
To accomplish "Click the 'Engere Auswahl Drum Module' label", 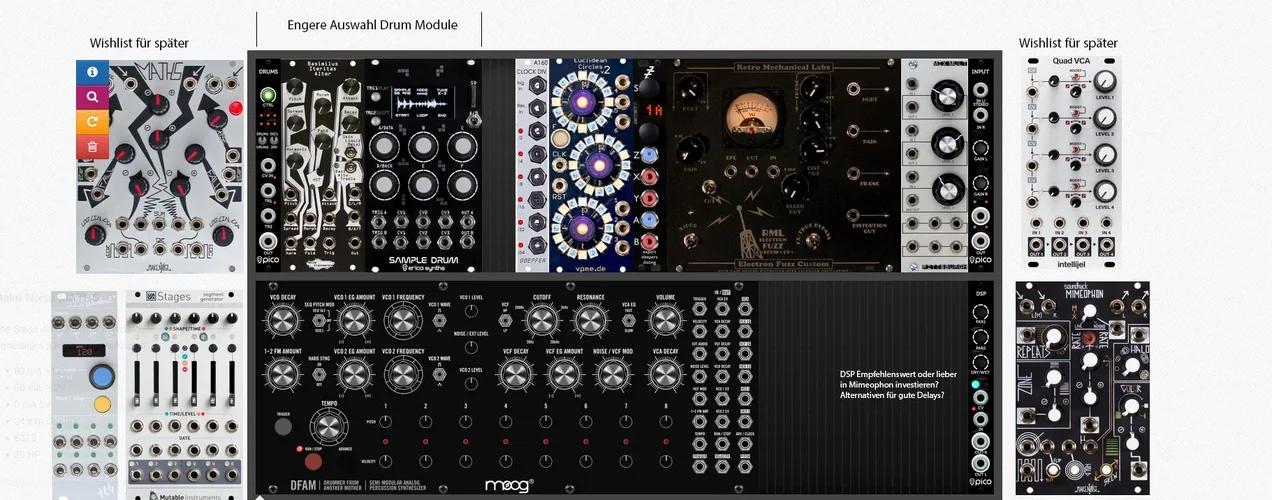I will (372, 25).
